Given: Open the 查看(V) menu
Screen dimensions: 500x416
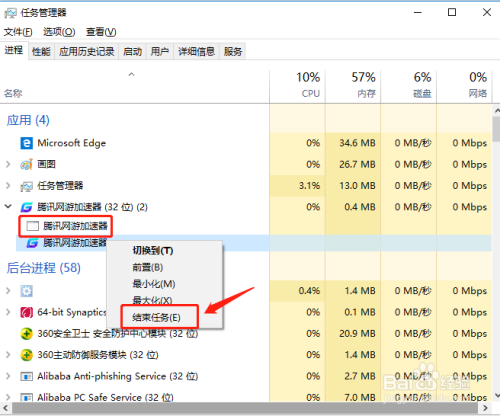Looking at the screenshot, I should tap(101, 32).
